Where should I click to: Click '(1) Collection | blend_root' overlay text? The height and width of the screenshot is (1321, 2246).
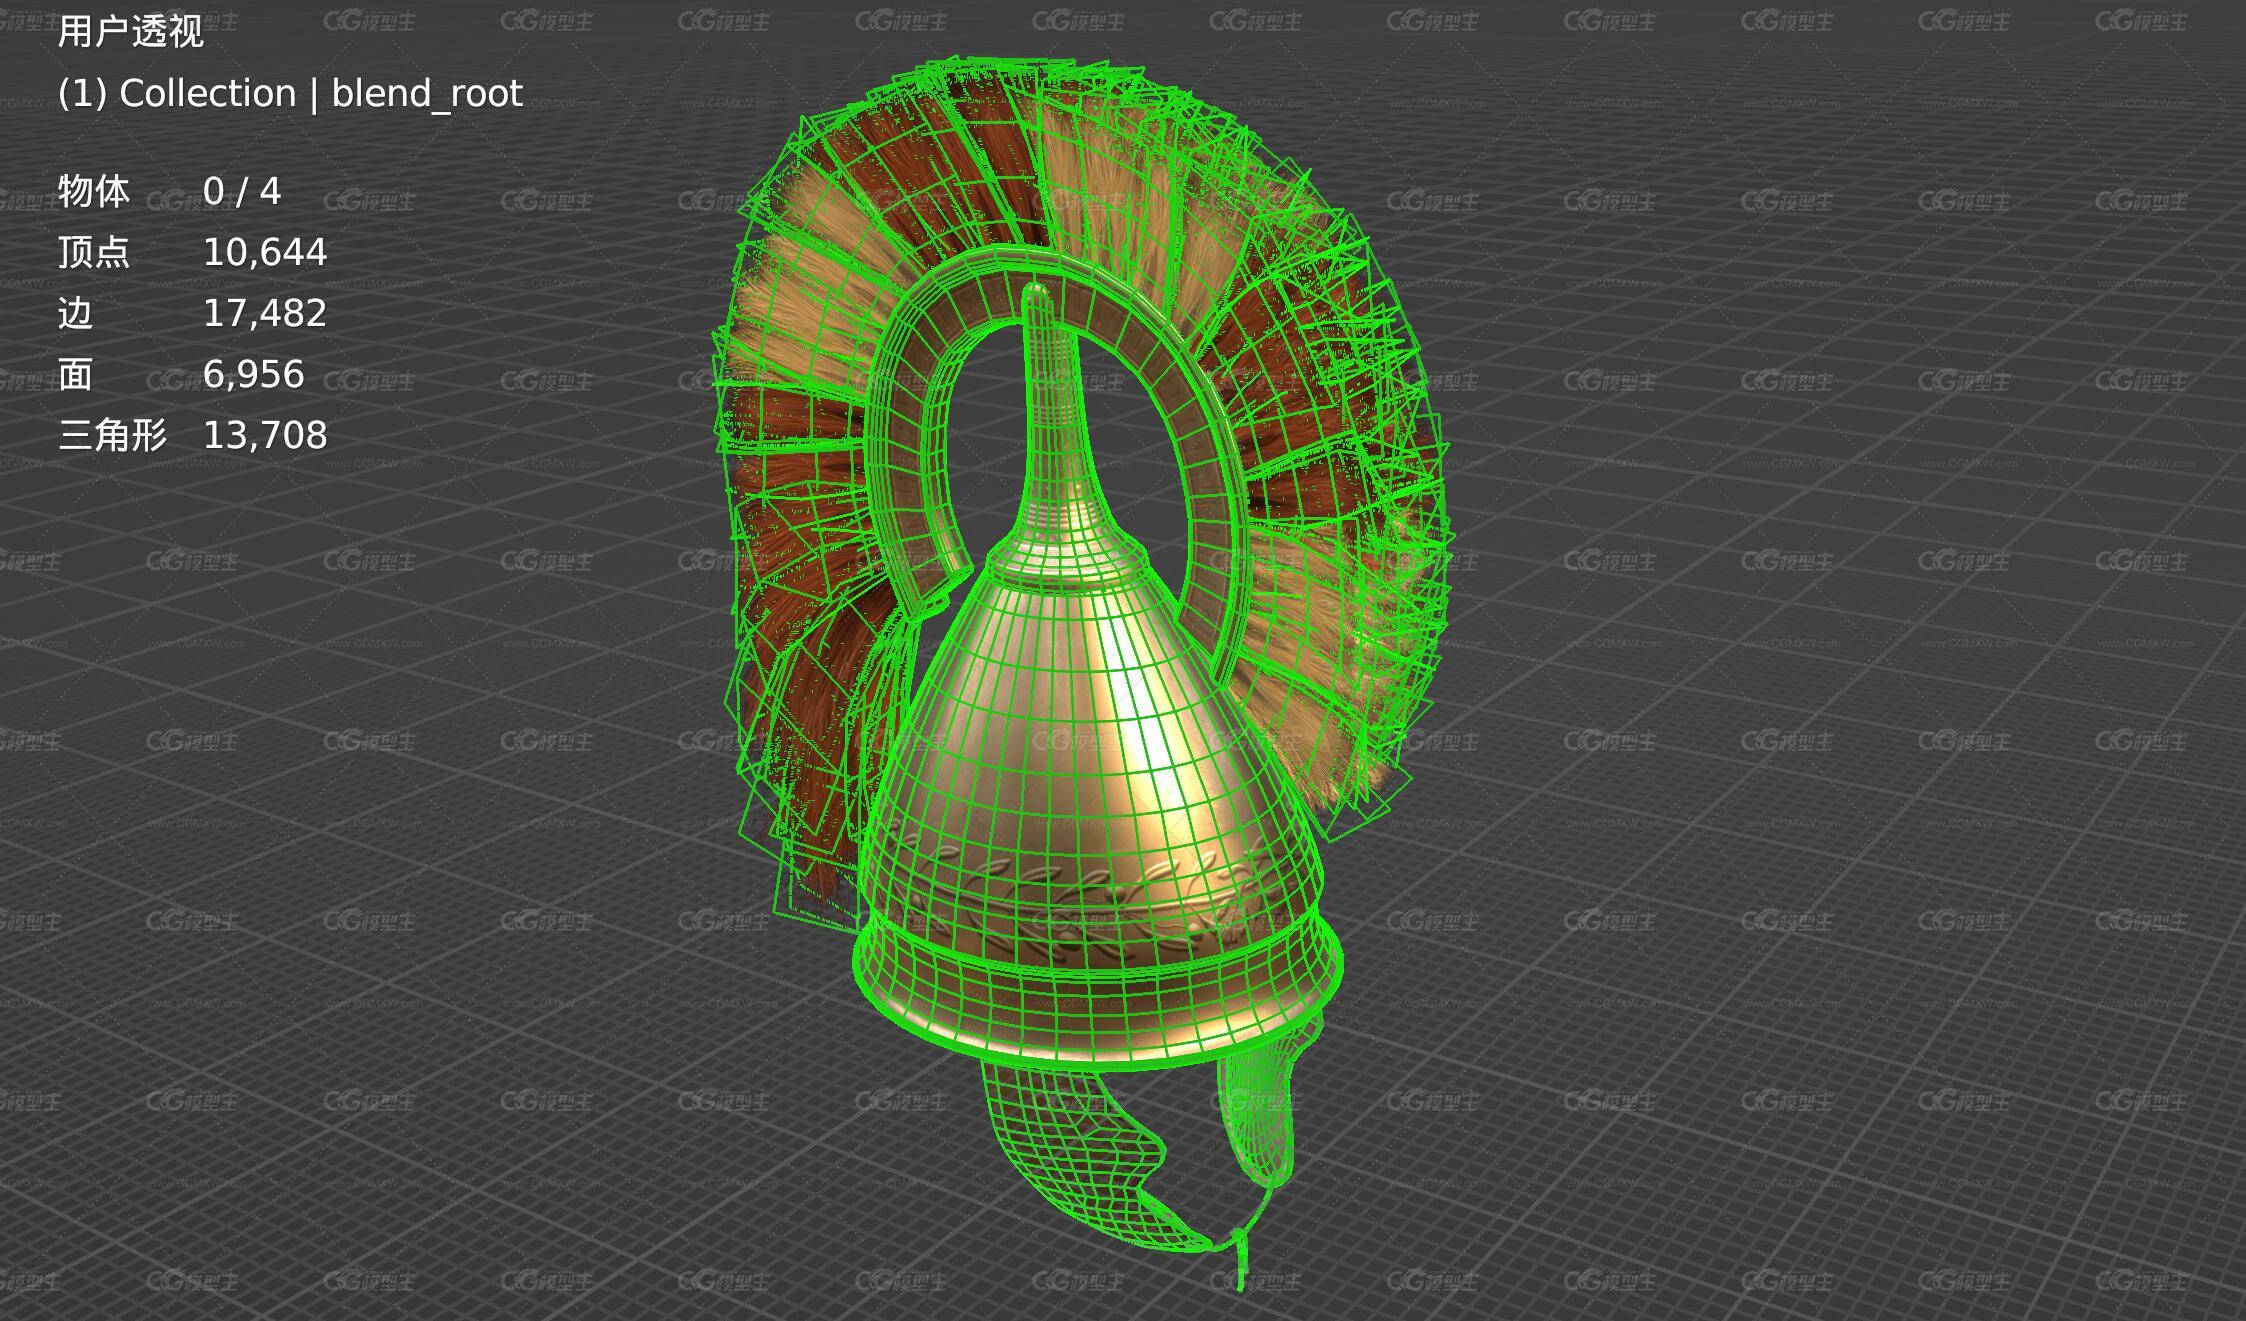pyautogui.click(x=290, y=94)
